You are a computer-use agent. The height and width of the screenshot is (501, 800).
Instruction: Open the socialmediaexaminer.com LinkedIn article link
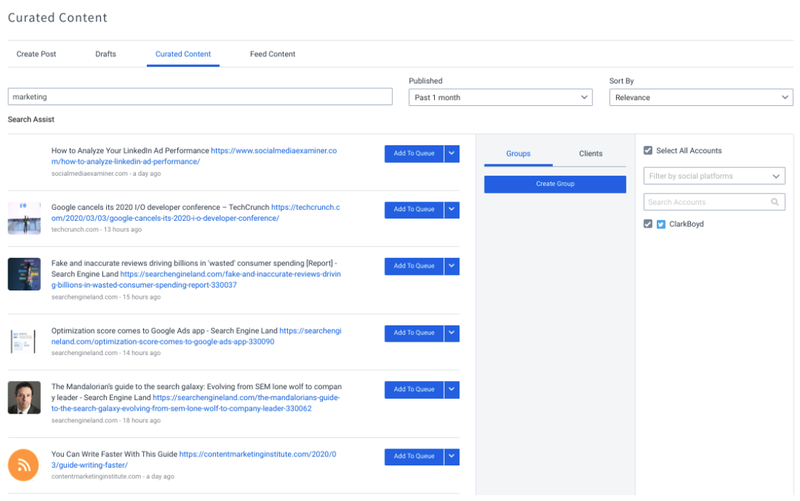194,156
